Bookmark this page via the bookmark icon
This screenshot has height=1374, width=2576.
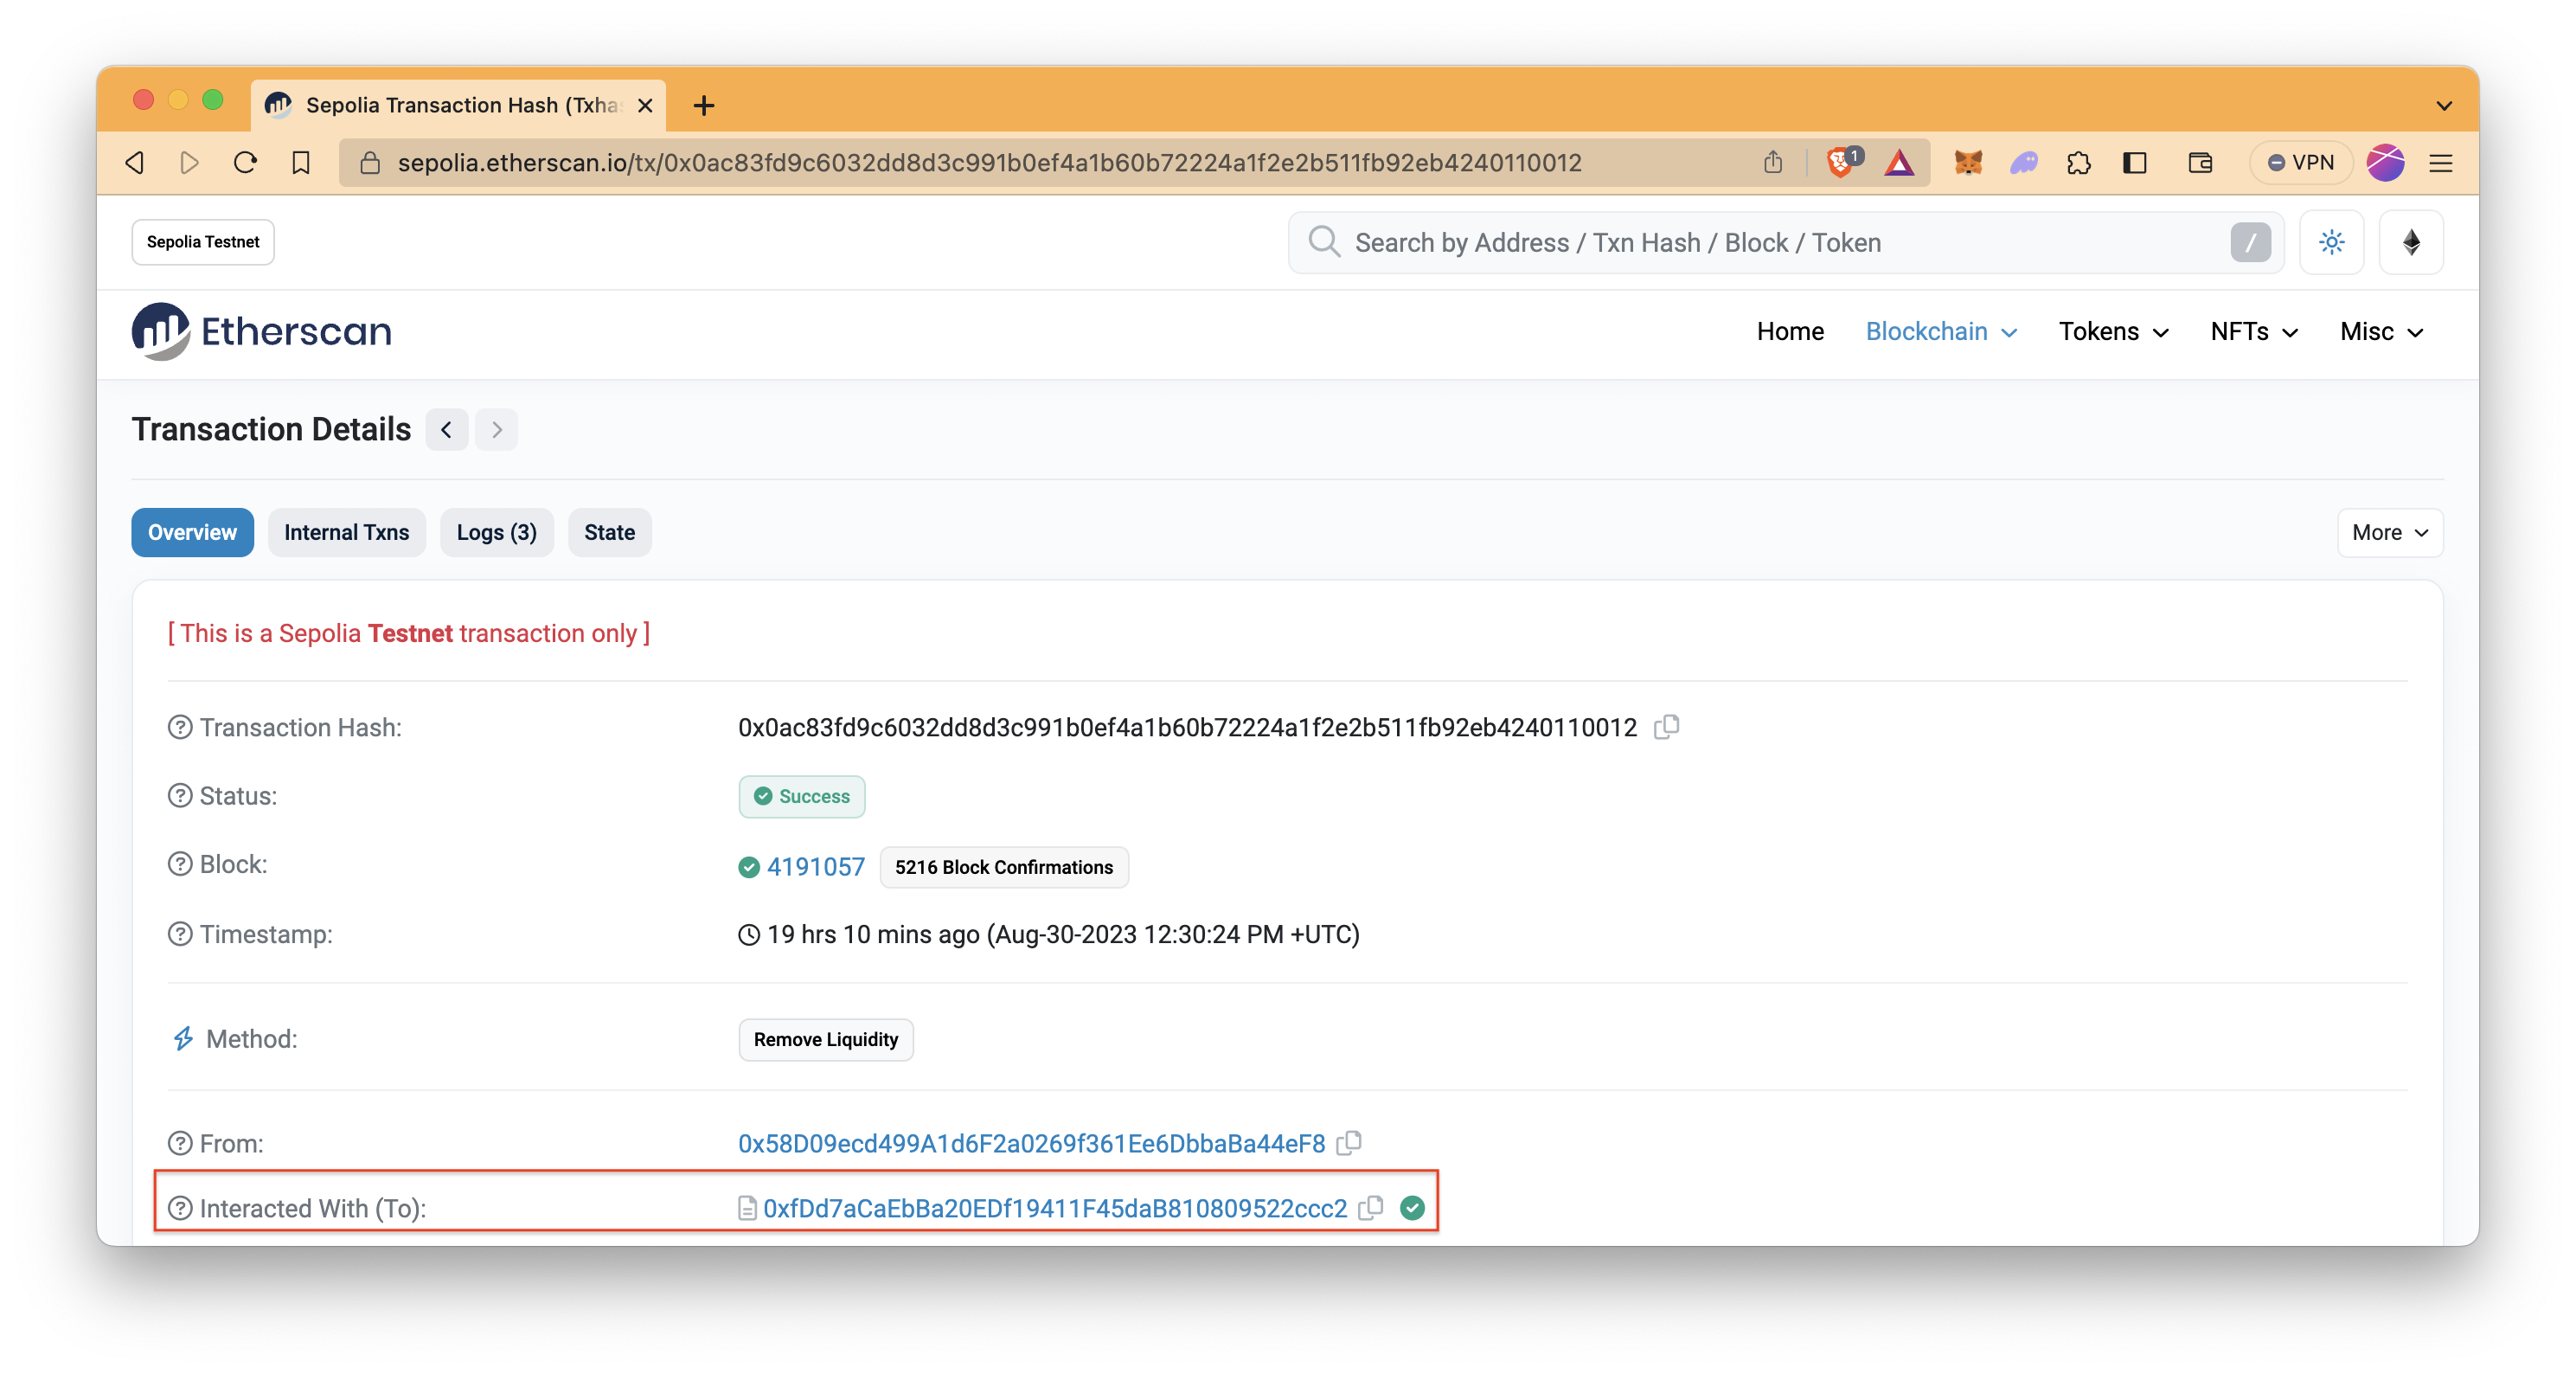(x=300, y=163)
